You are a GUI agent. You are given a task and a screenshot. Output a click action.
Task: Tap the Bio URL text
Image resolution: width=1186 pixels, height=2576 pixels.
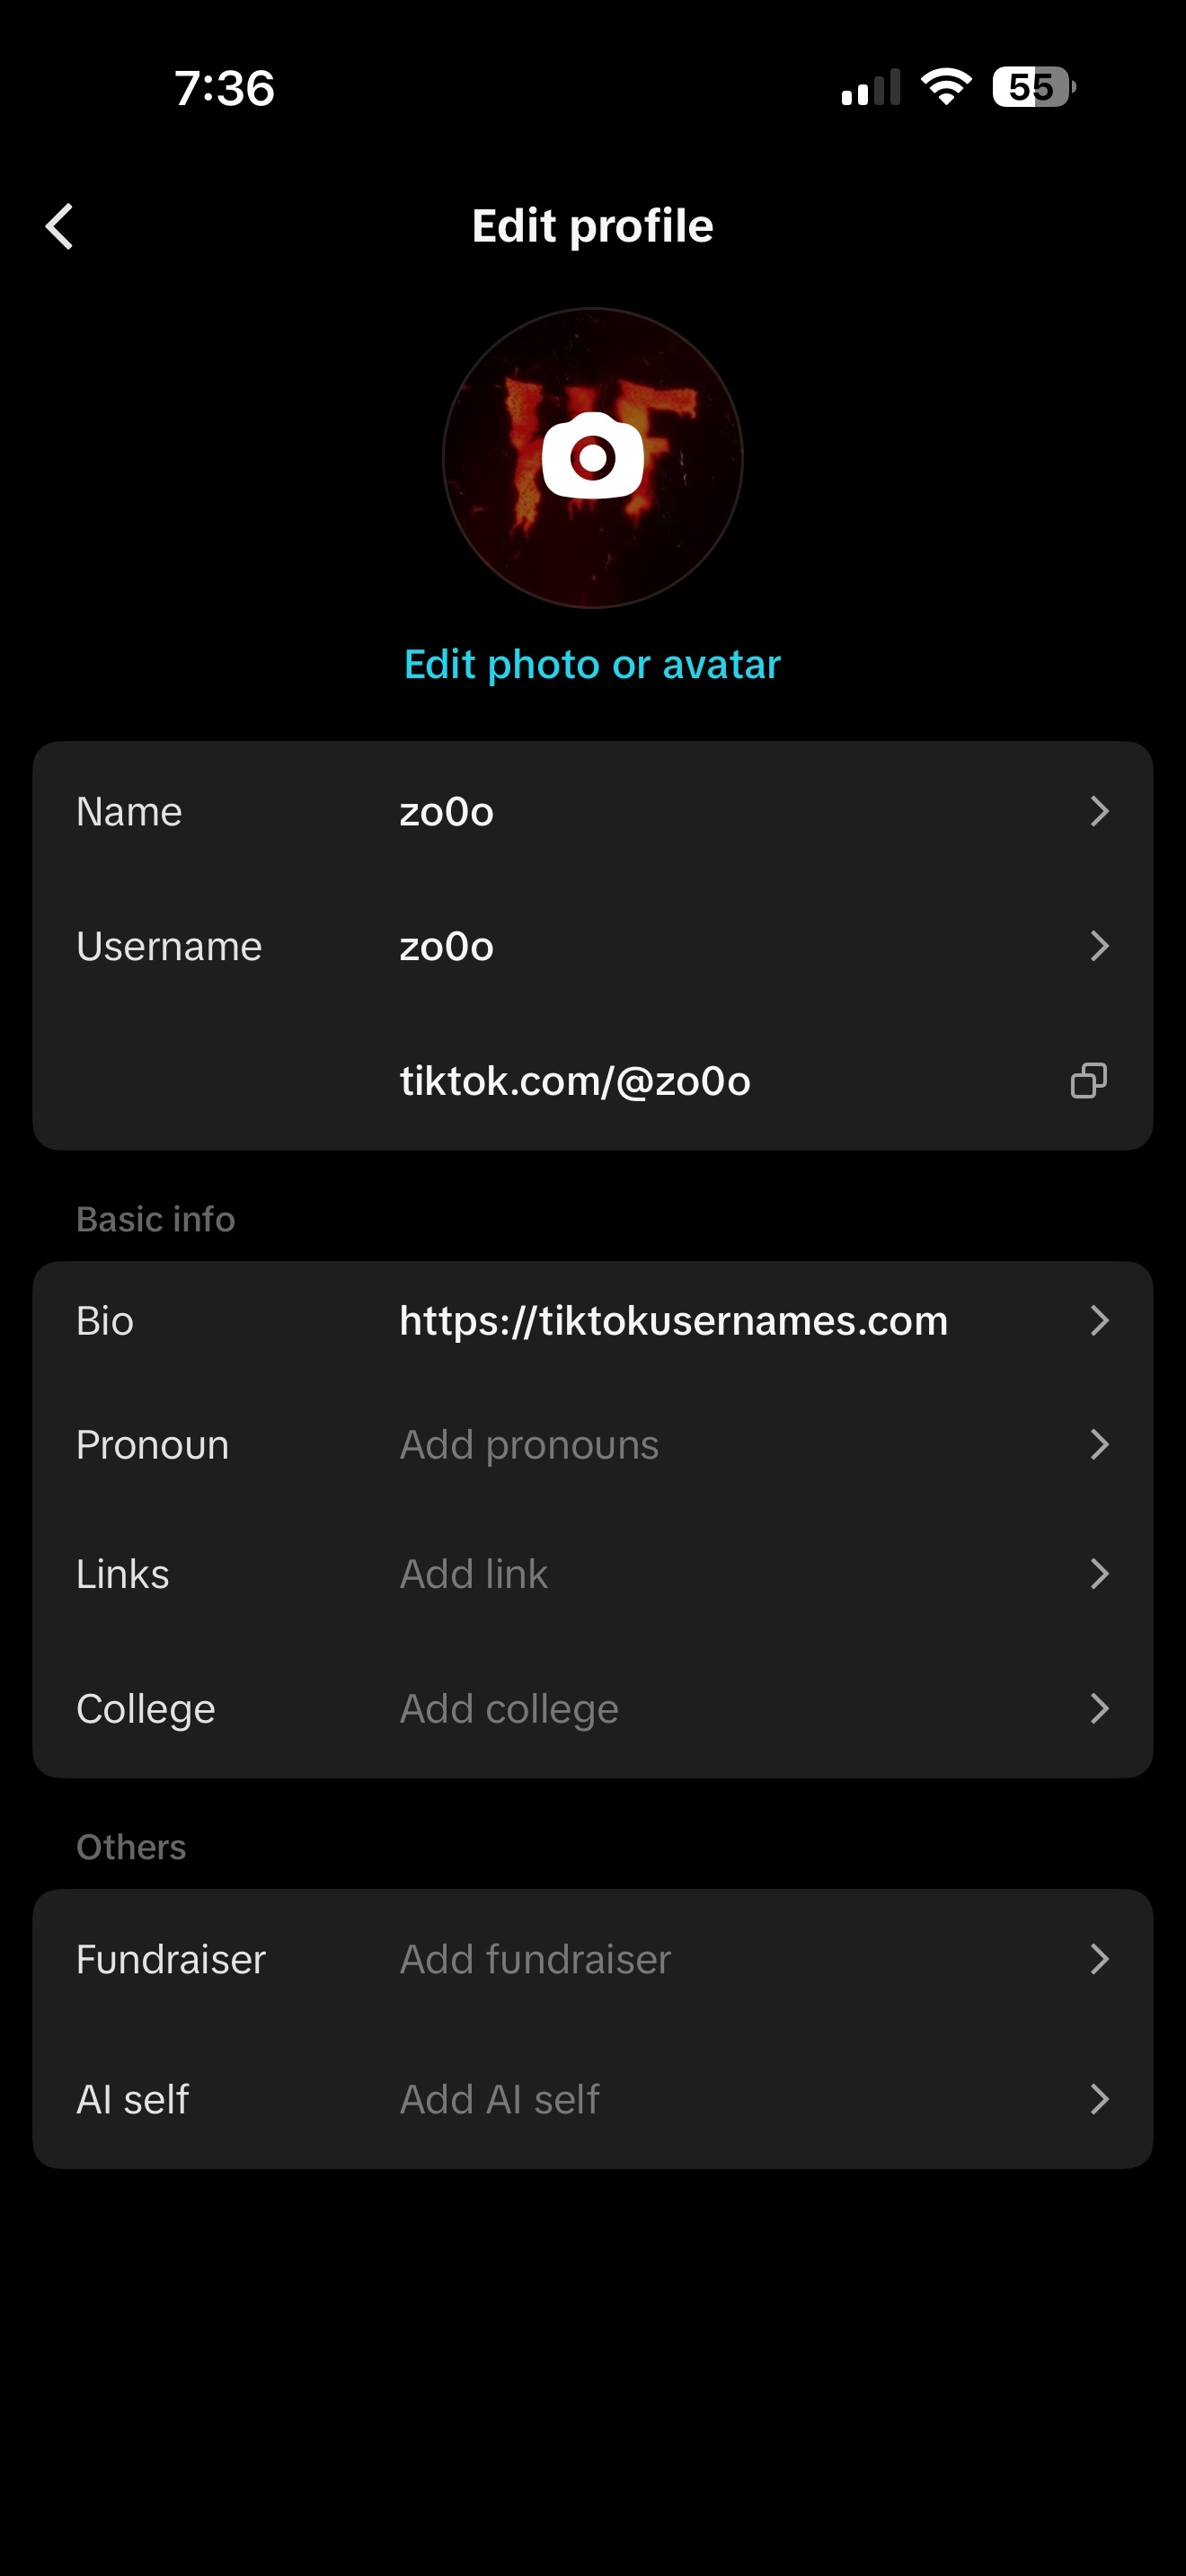673,1321
